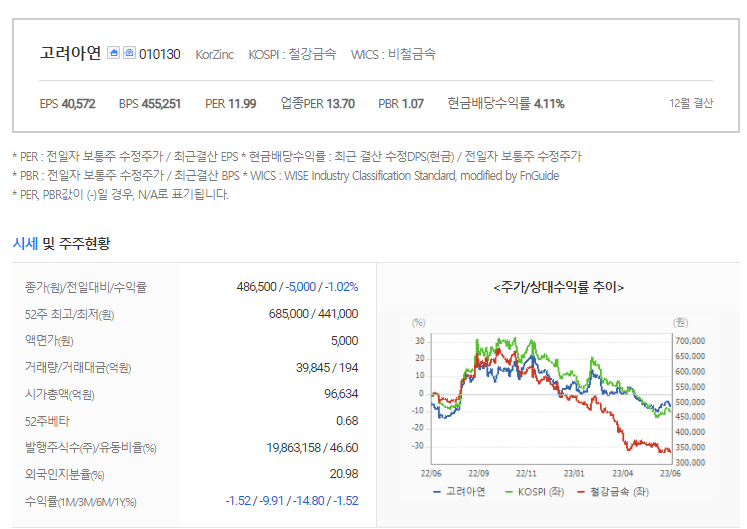747x529 pixels.
Task: Click the PER footnote explanation line
Action: [297, 156]
